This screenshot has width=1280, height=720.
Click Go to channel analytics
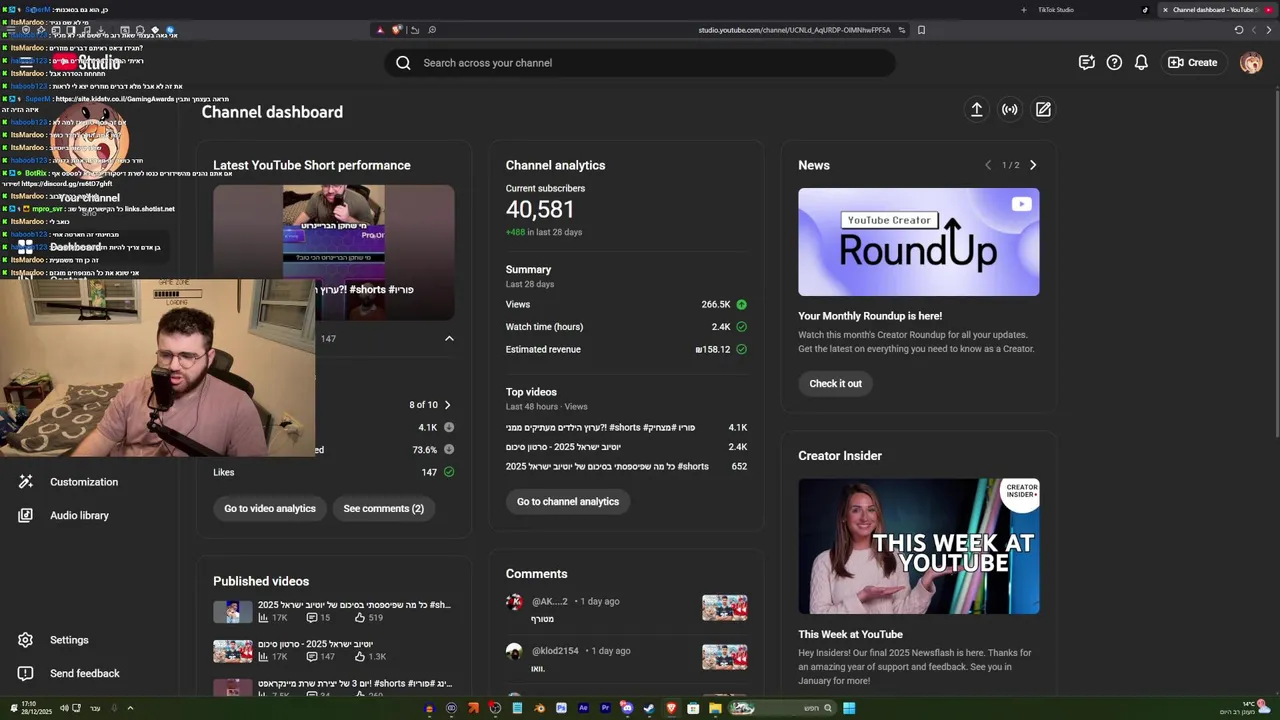[x=568, y=502]
